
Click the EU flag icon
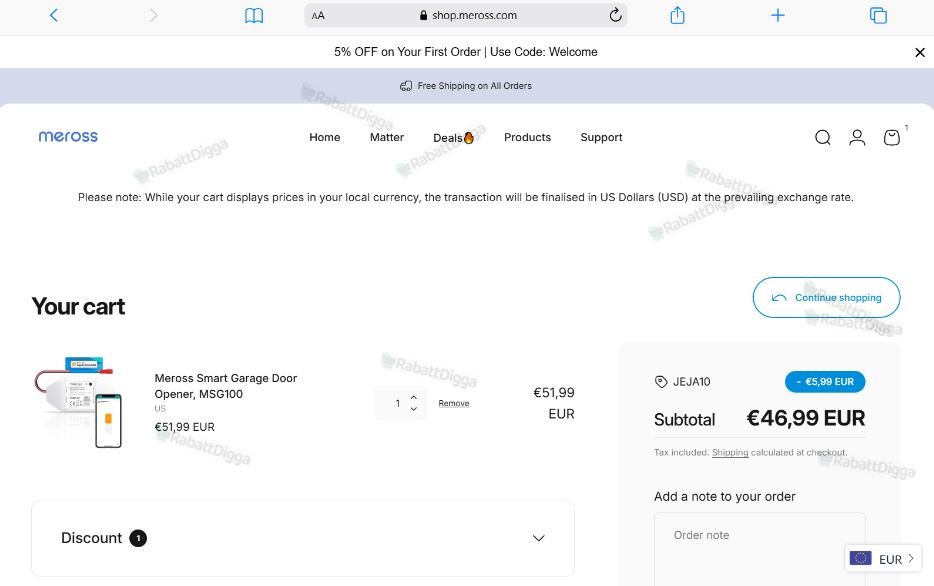(860, 558)
